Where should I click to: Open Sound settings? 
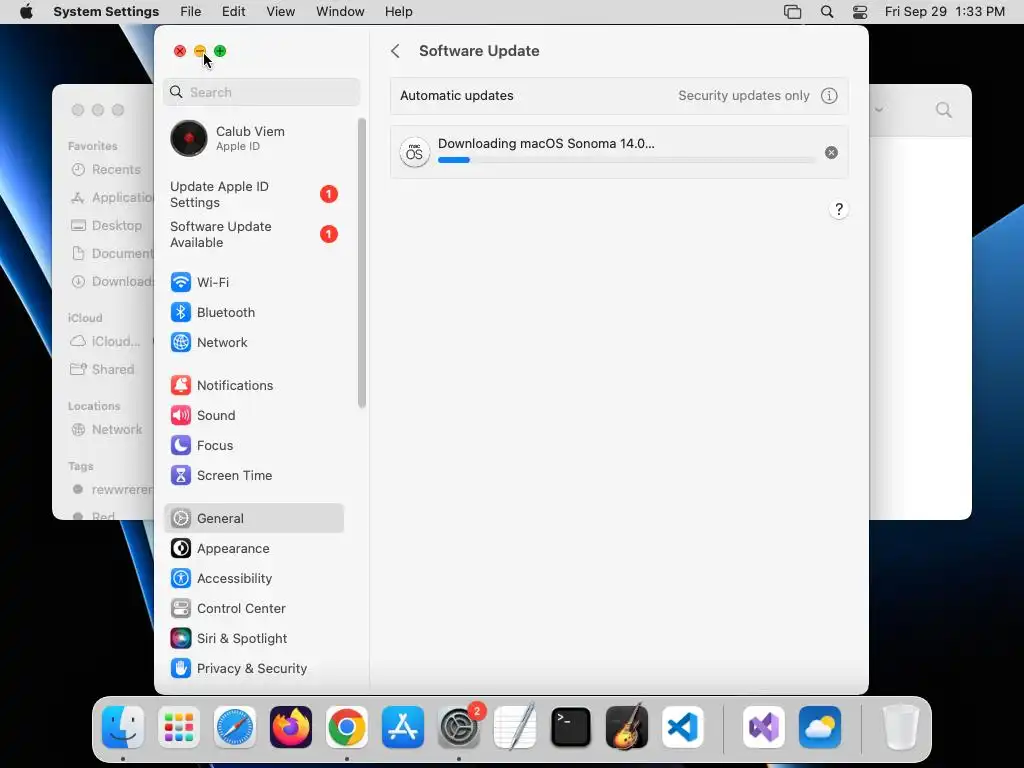(x=253, y=415)
